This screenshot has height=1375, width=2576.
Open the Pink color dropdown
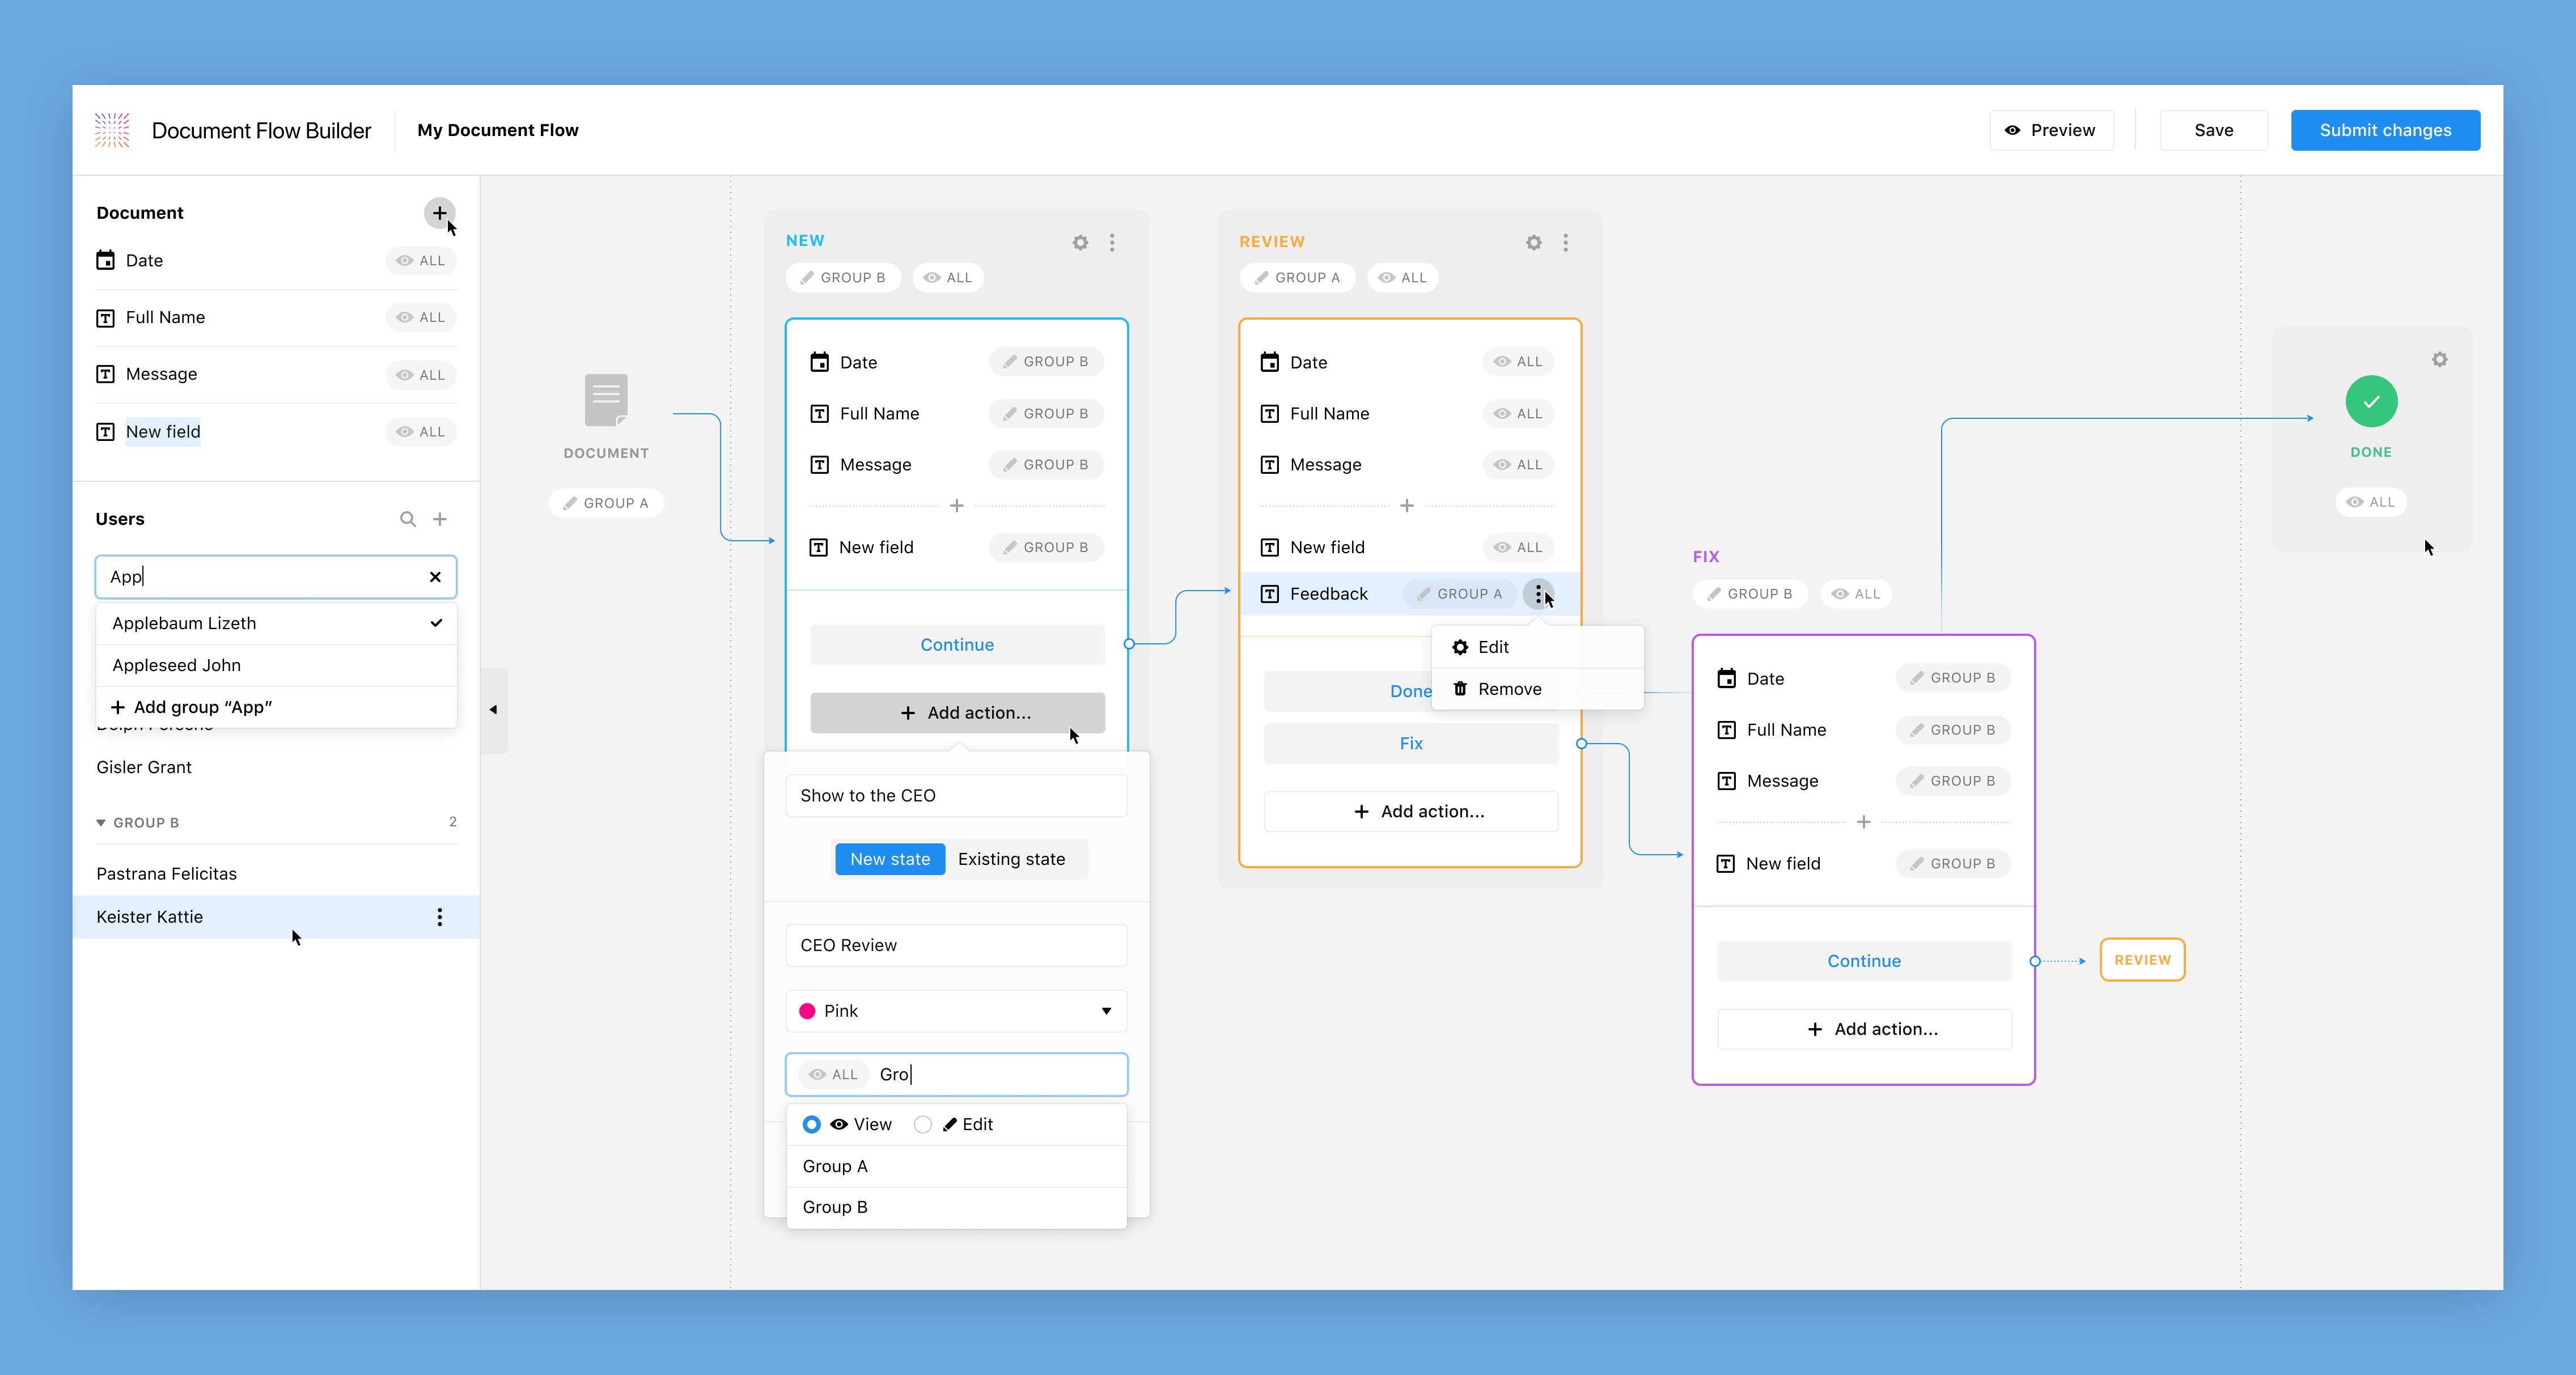1106,1011
